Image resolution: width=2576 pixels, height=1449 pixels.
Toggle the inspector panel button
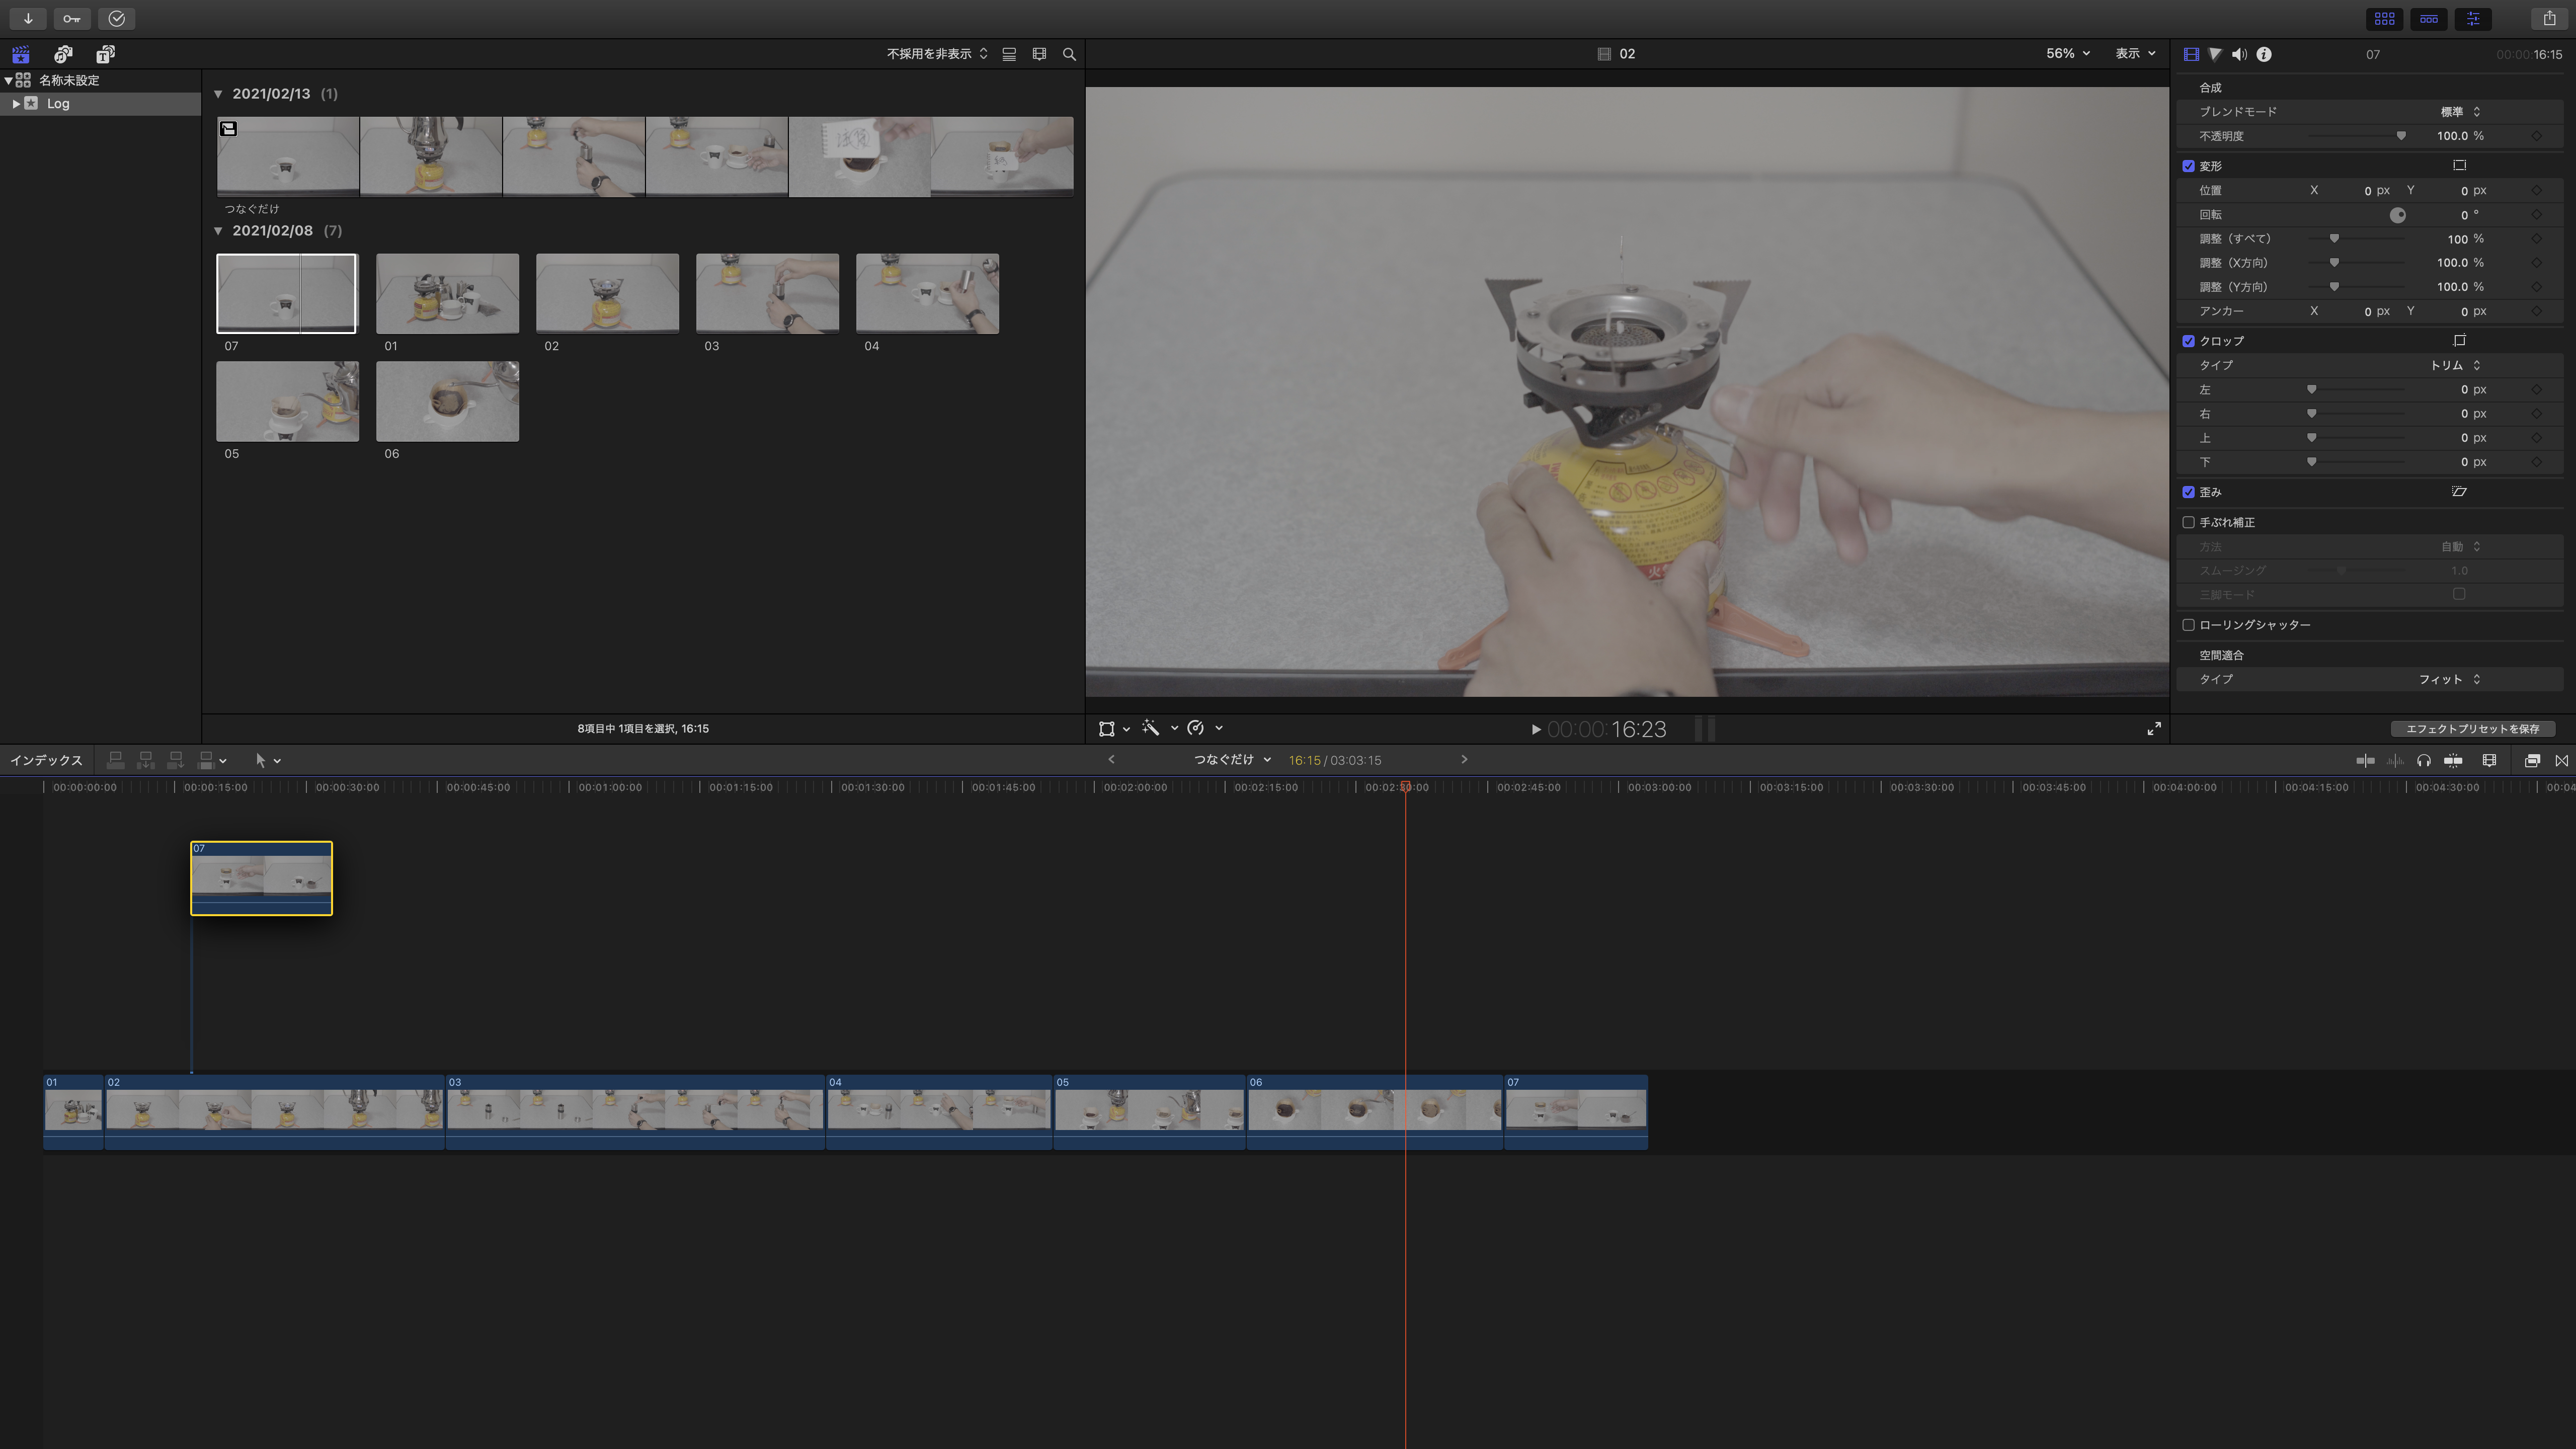(2472, 18)
